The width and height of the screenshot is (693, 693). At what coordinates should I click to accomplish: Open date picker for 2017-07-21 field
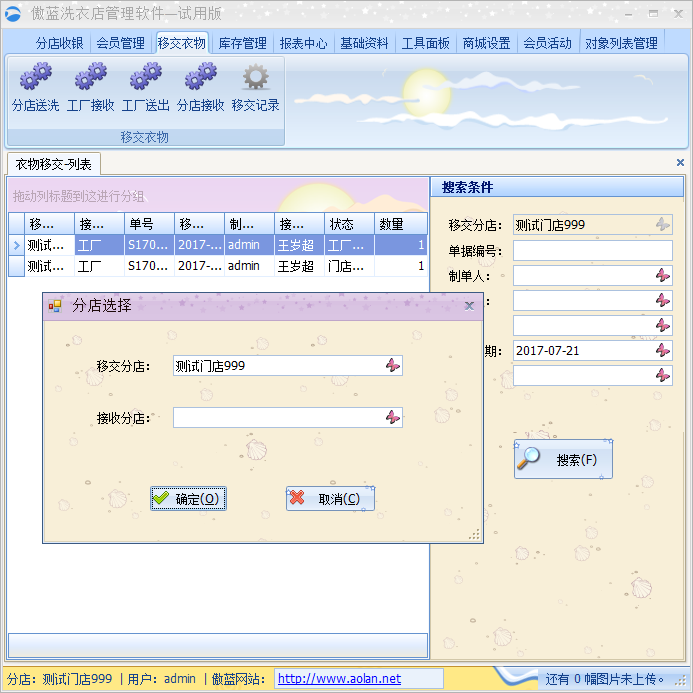[x=663, y=350]
